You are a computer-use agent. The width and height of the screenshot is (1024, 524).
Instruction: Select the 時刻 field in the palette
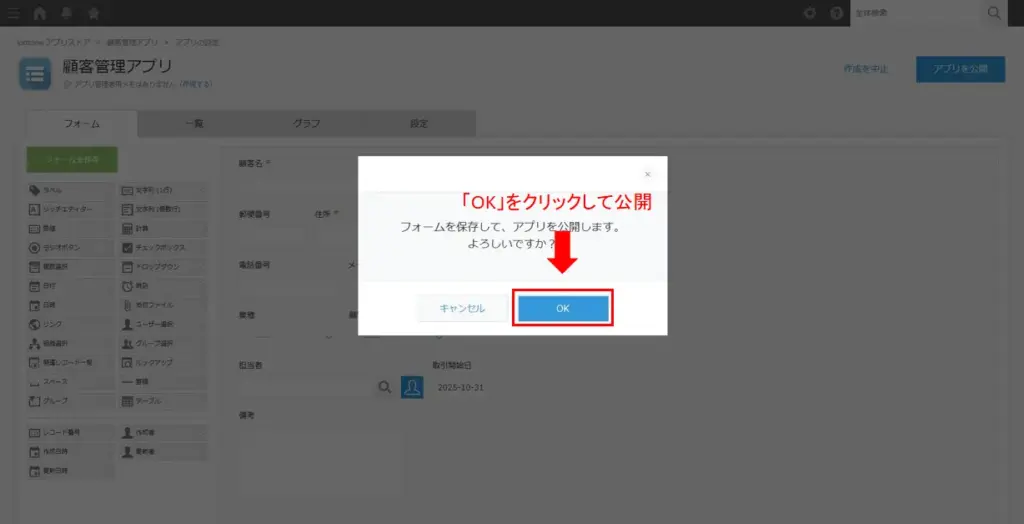(165, 286)
